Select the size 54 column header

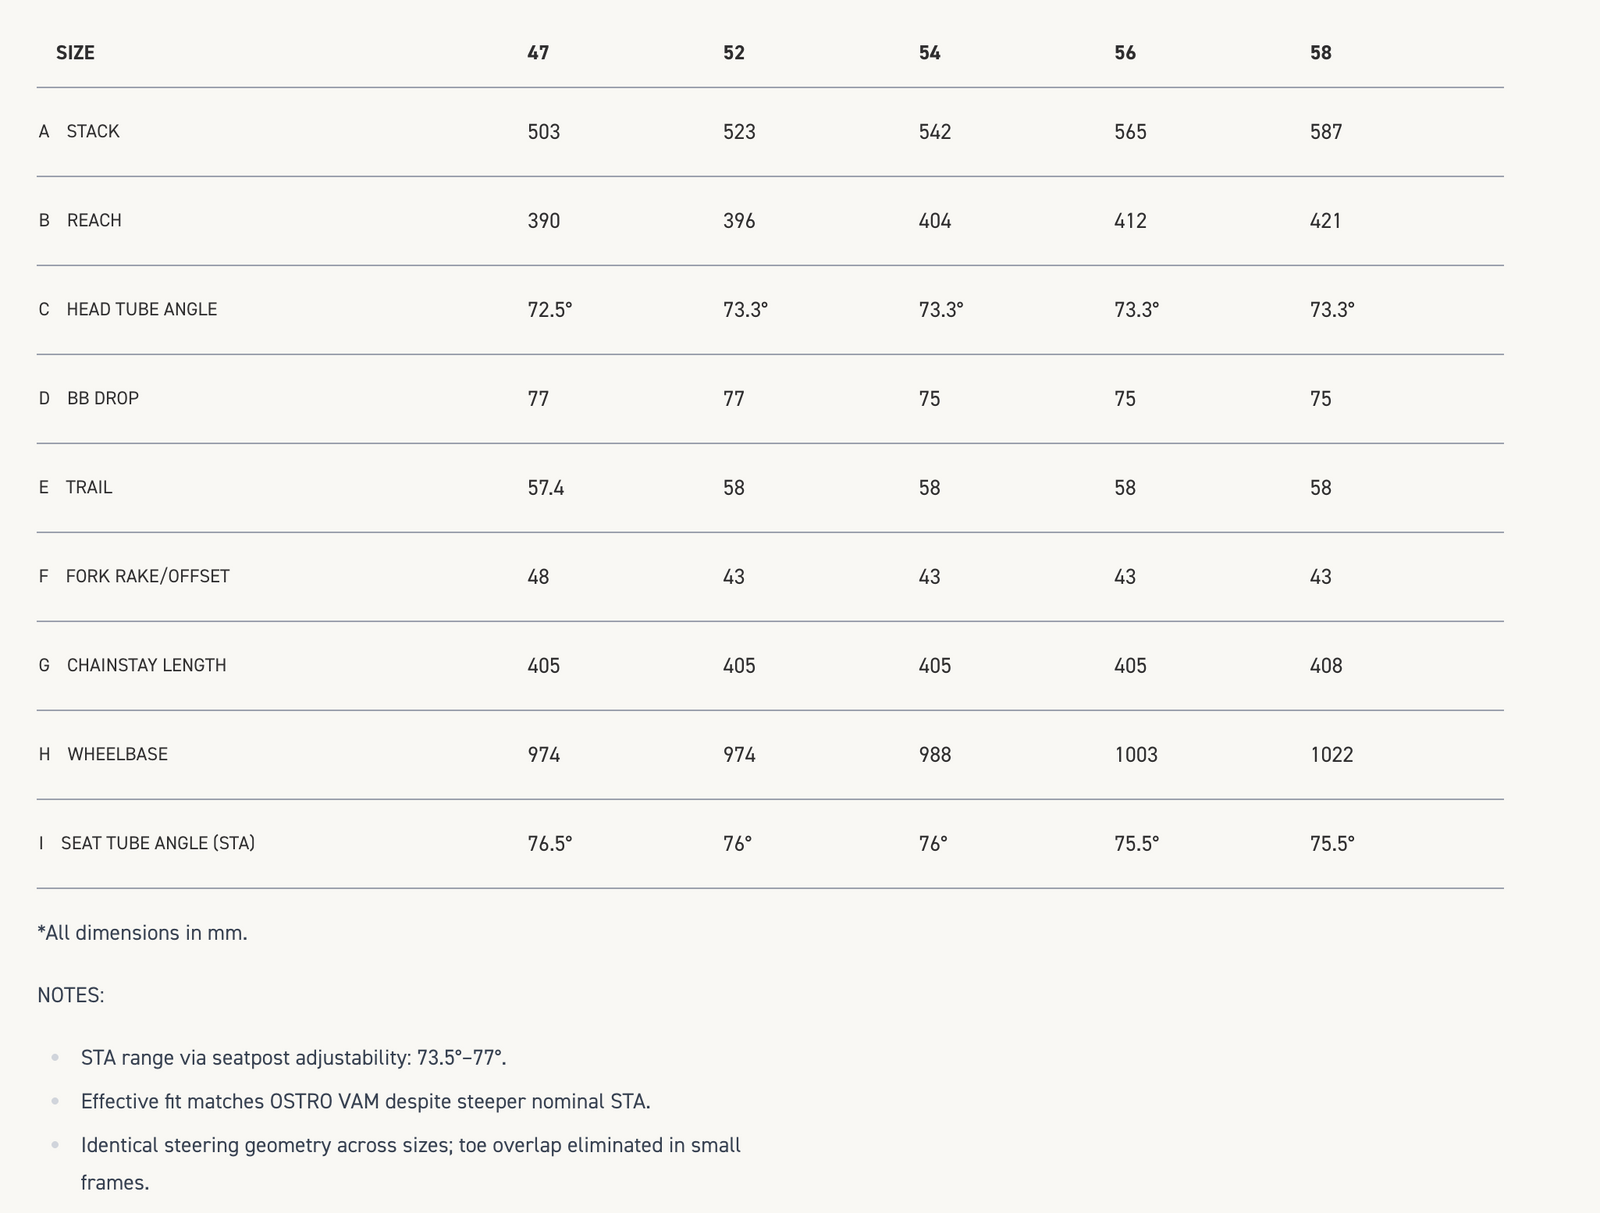click(930, 53)
